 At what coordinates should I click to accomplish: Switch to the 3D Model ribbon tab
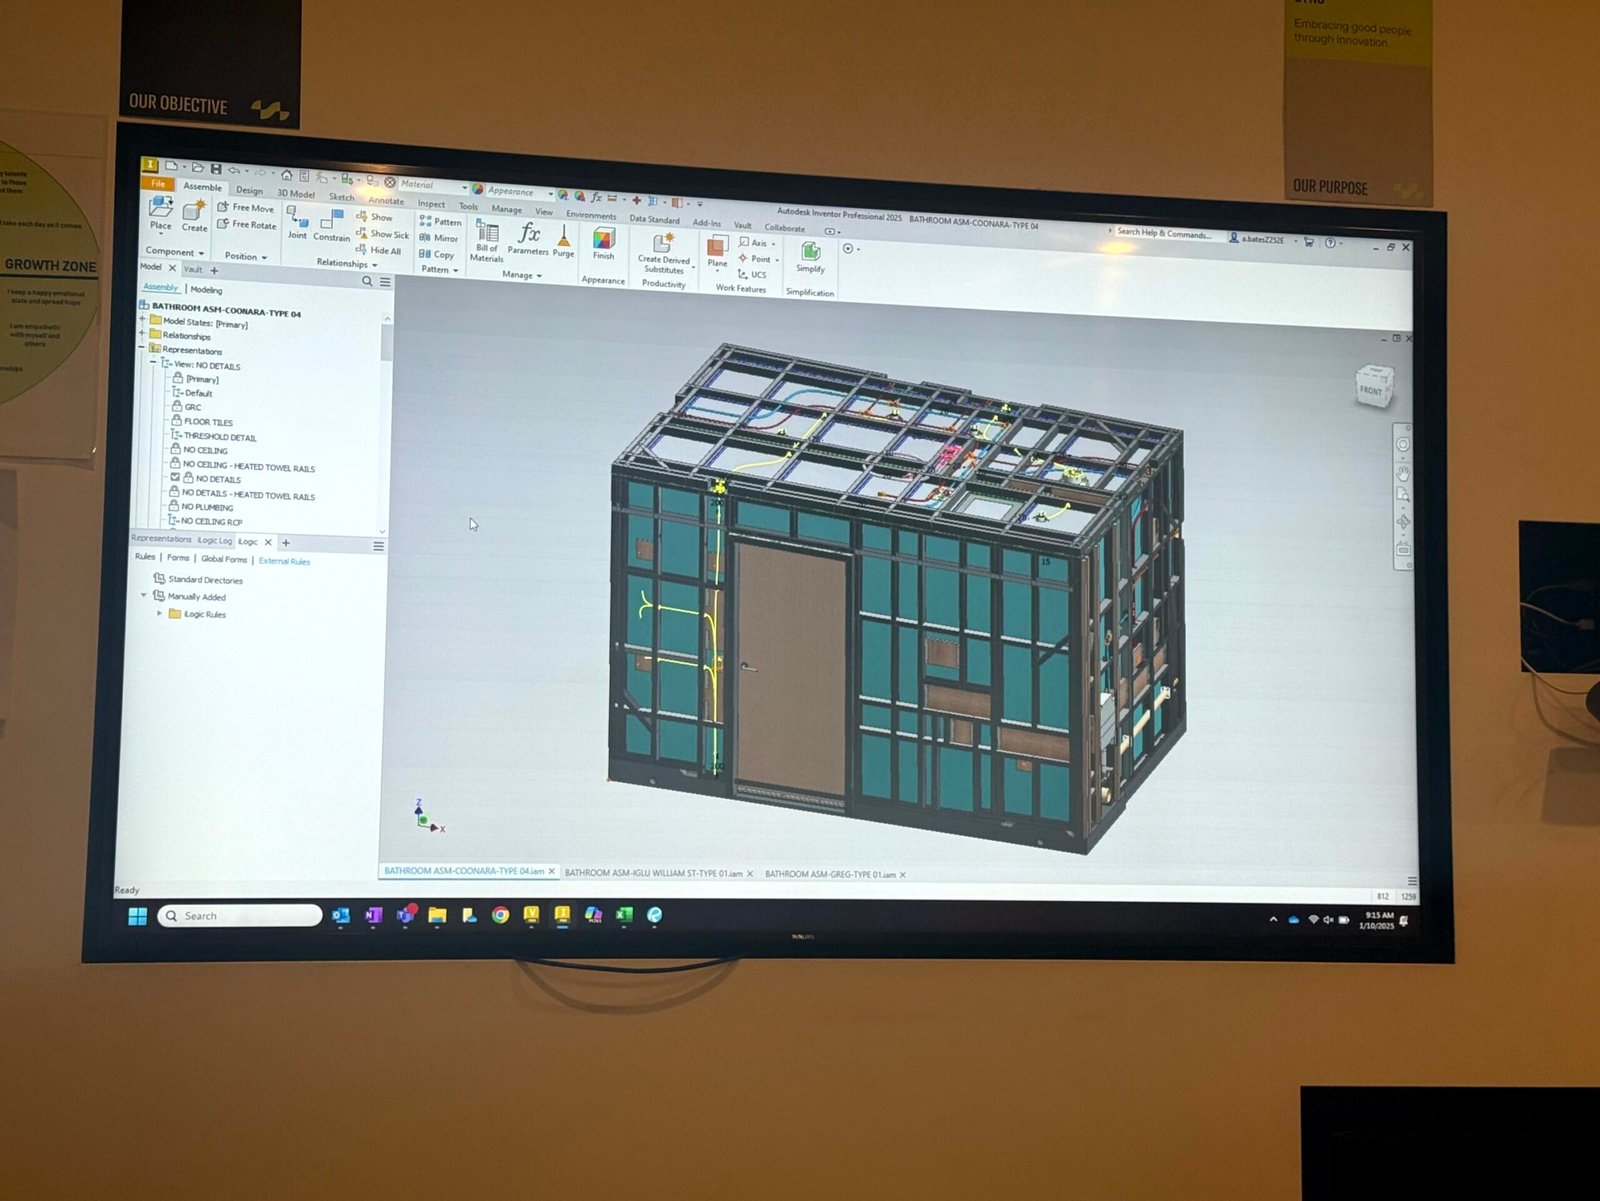(x=296, y=194)
